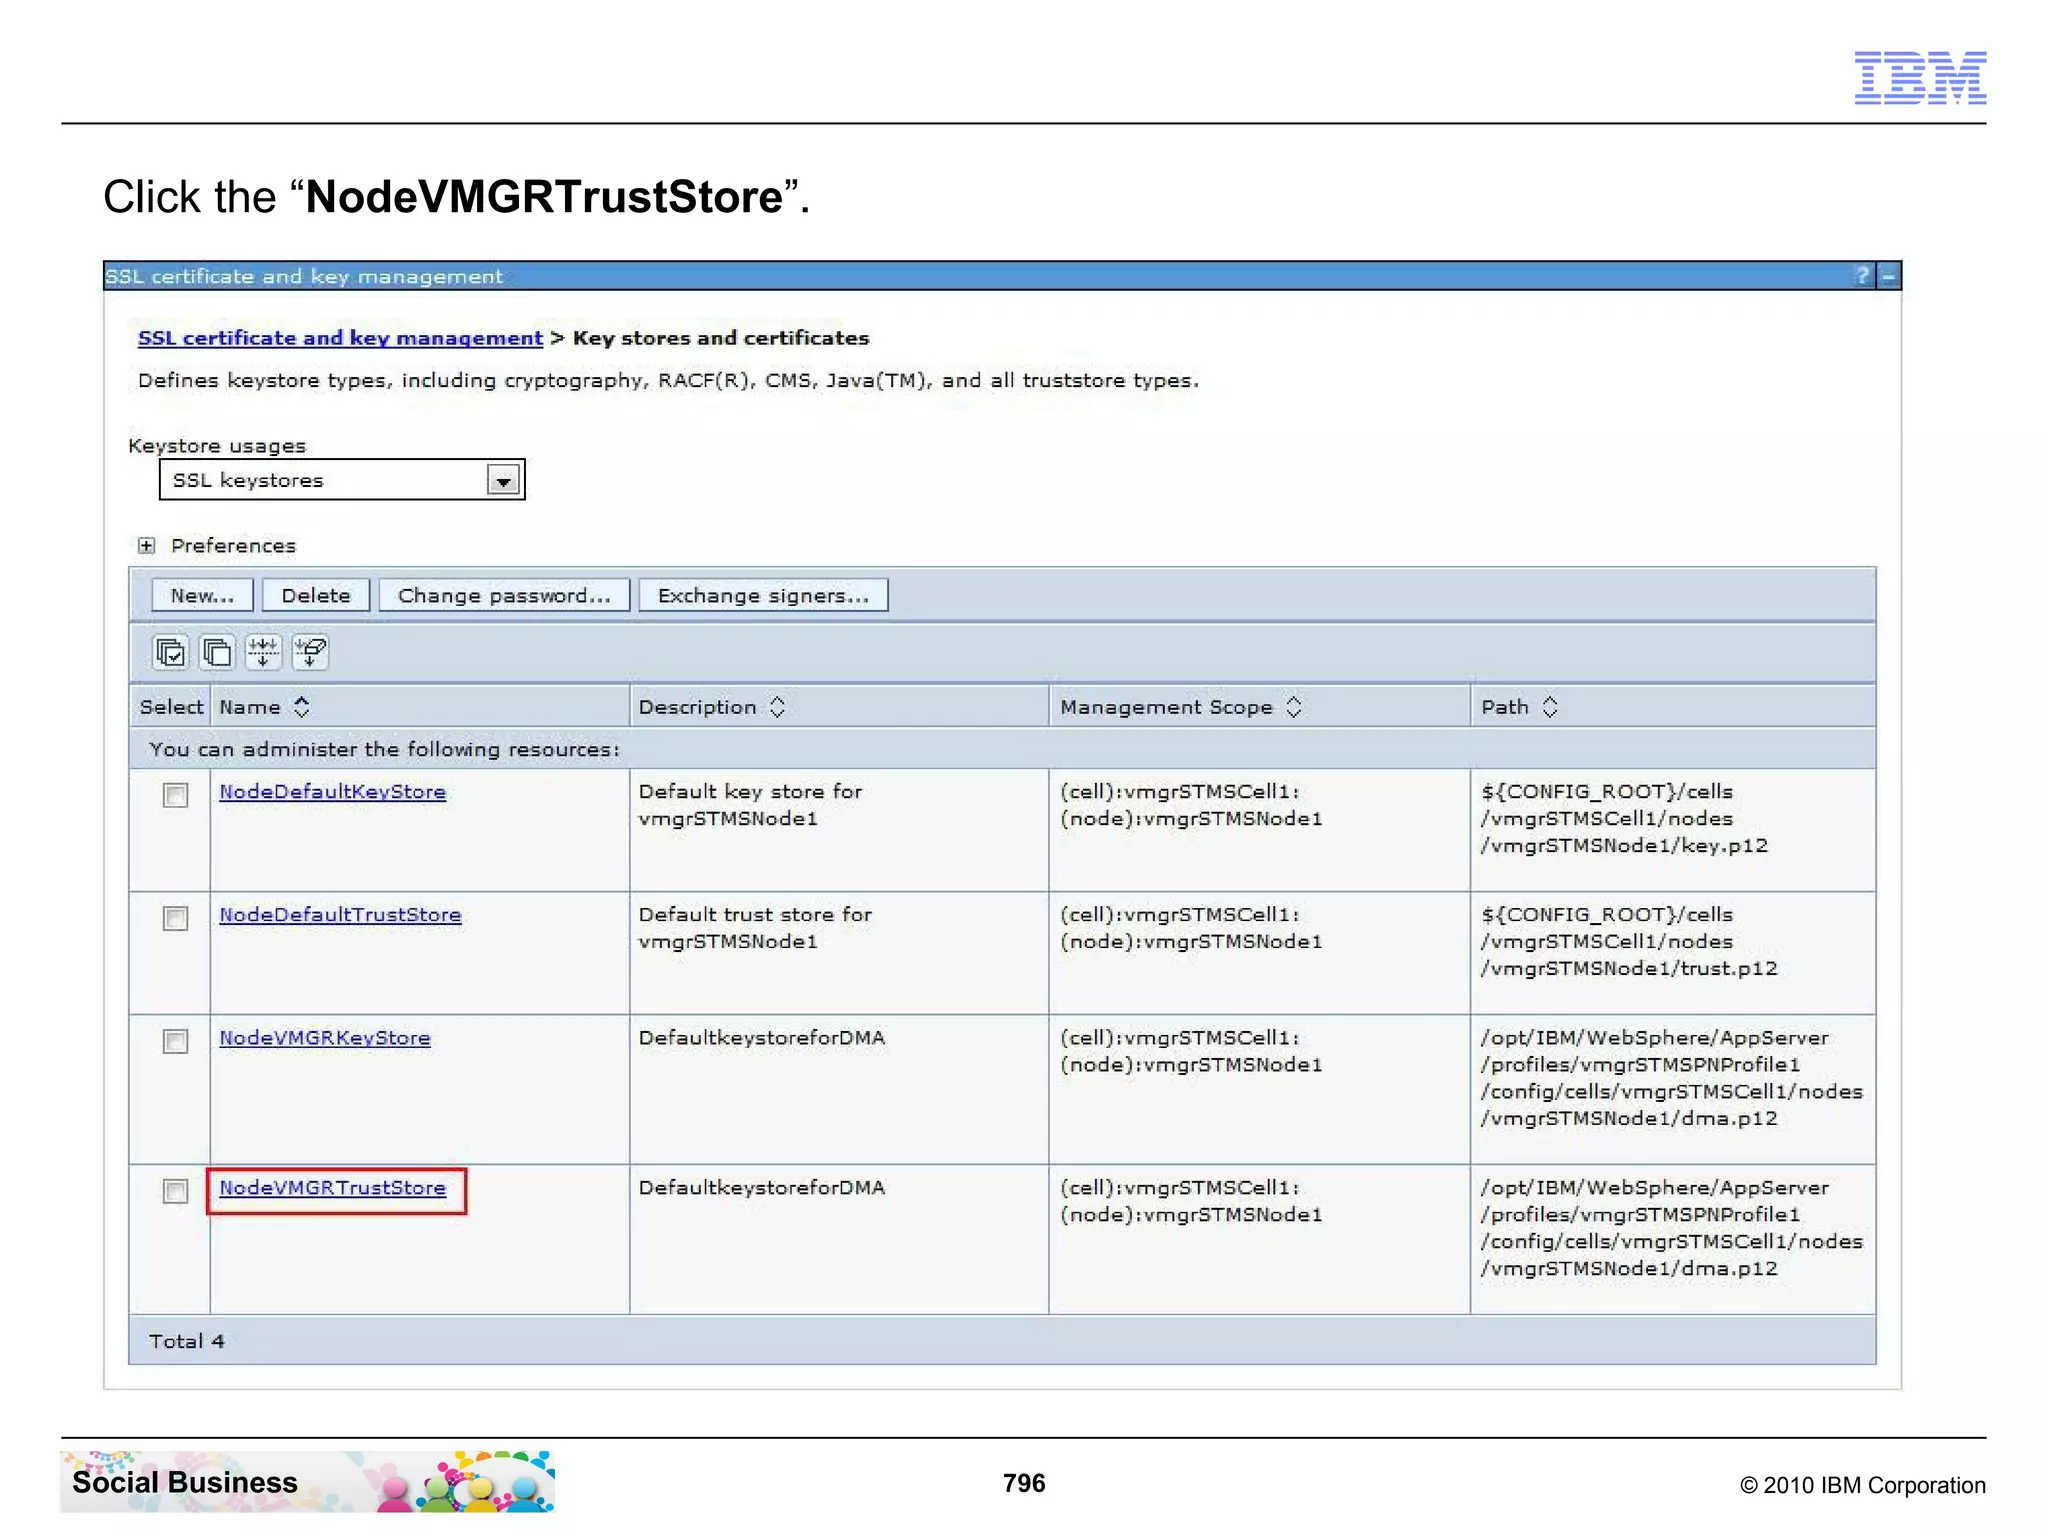Click the New... button
2048x1536 pixels.
click(x=202, y=595)
